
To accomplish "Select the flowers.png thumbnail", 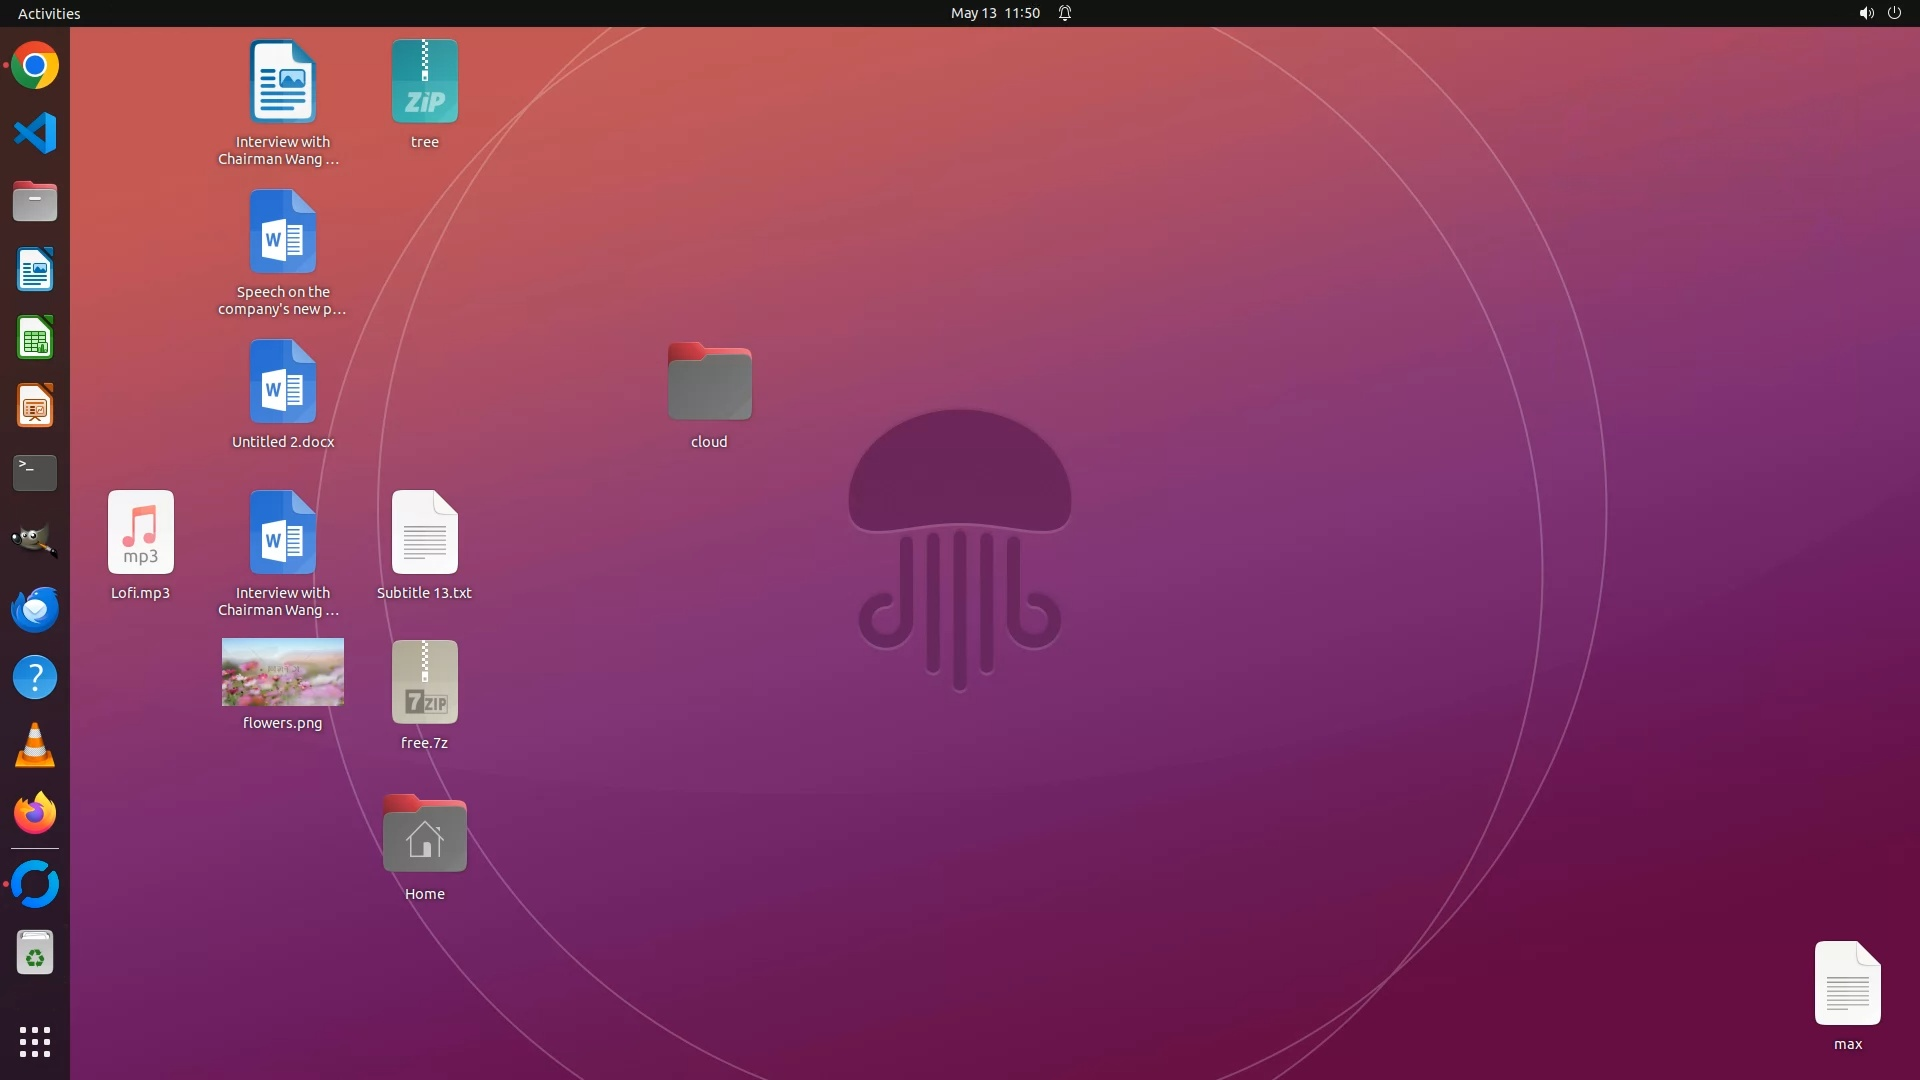I will click(x=283, y=672).
